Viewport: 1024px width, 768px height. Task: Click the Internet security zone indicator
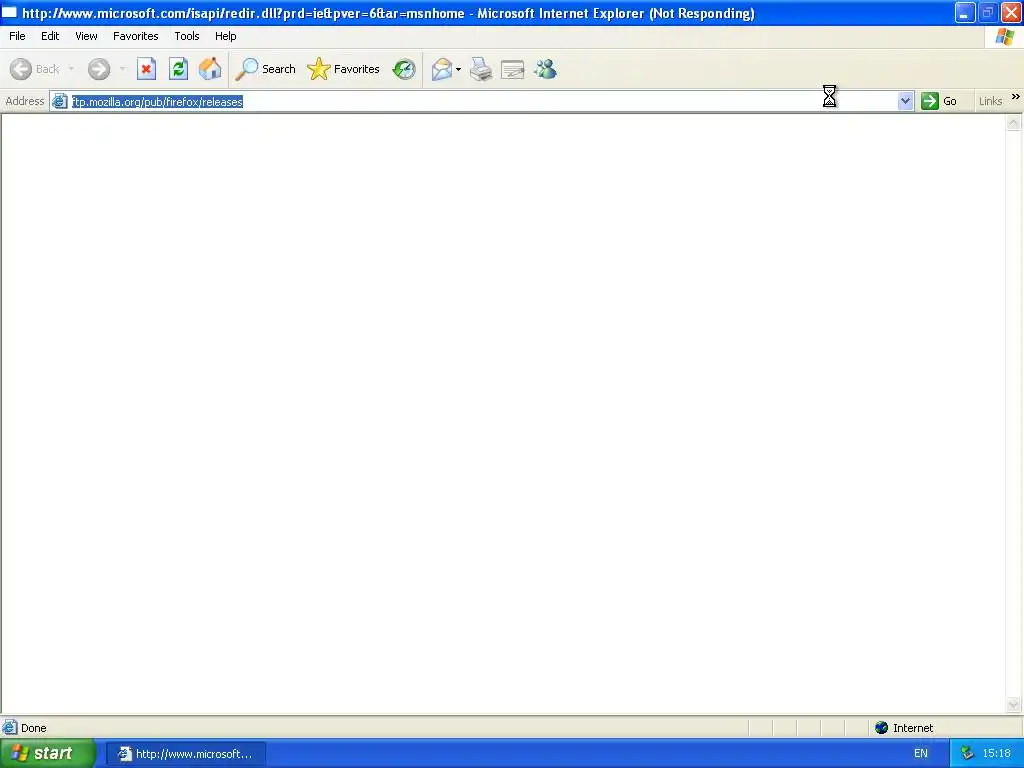(904, 728)
